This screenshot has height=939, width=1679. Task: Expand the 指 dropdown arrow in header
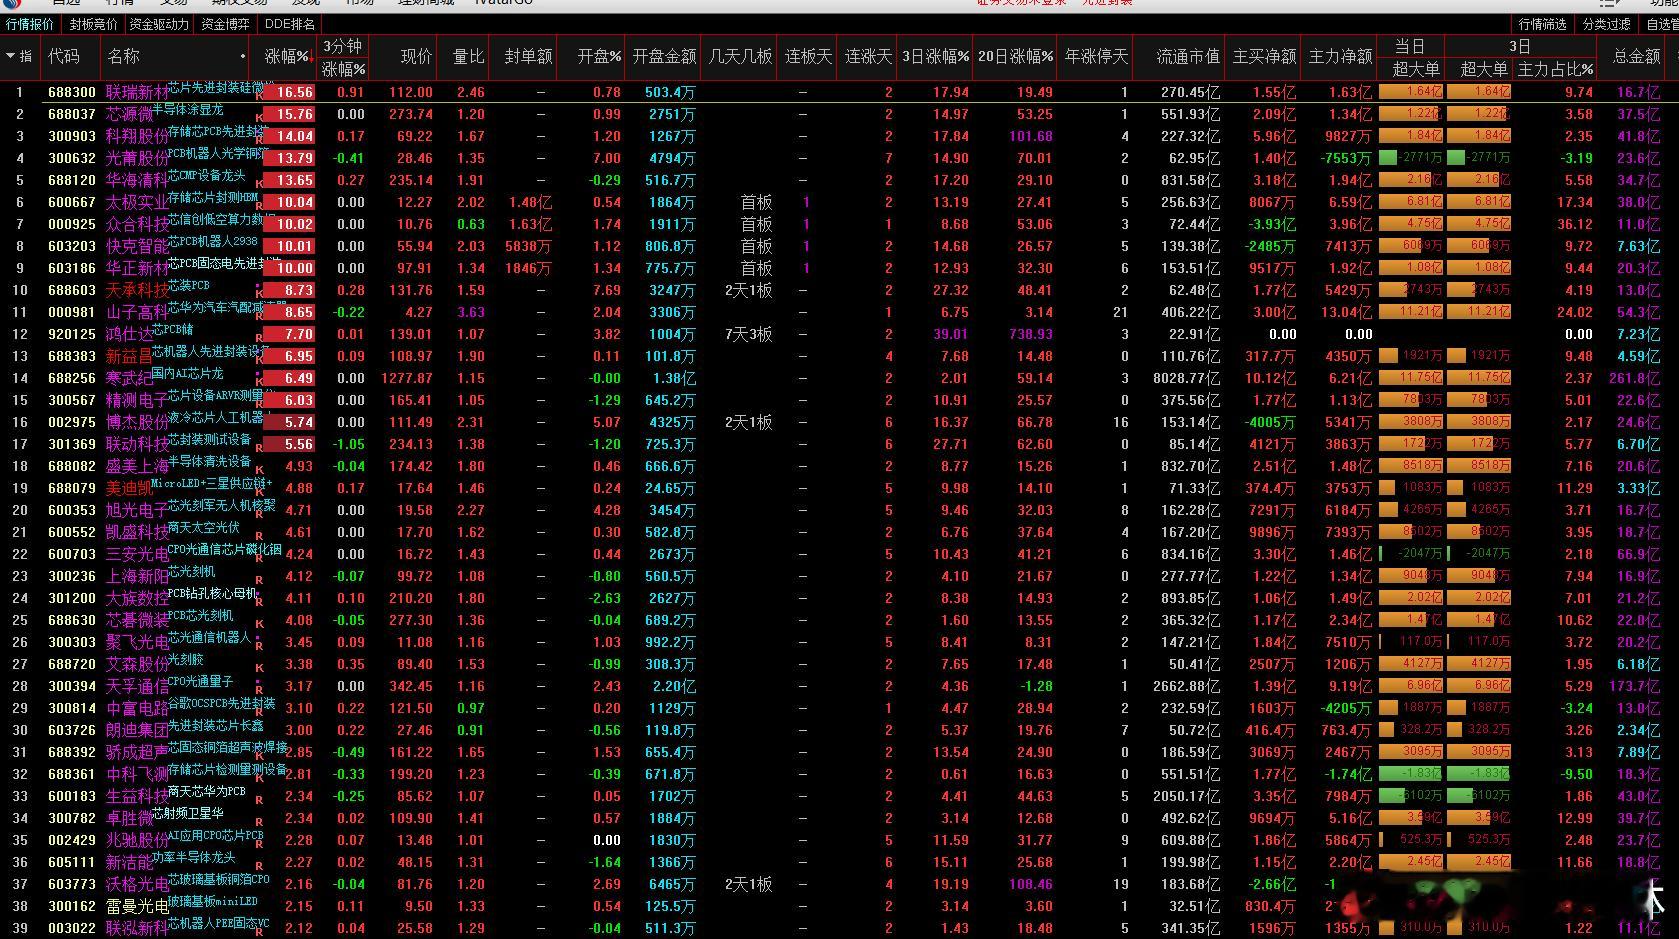tap(11, 57)
